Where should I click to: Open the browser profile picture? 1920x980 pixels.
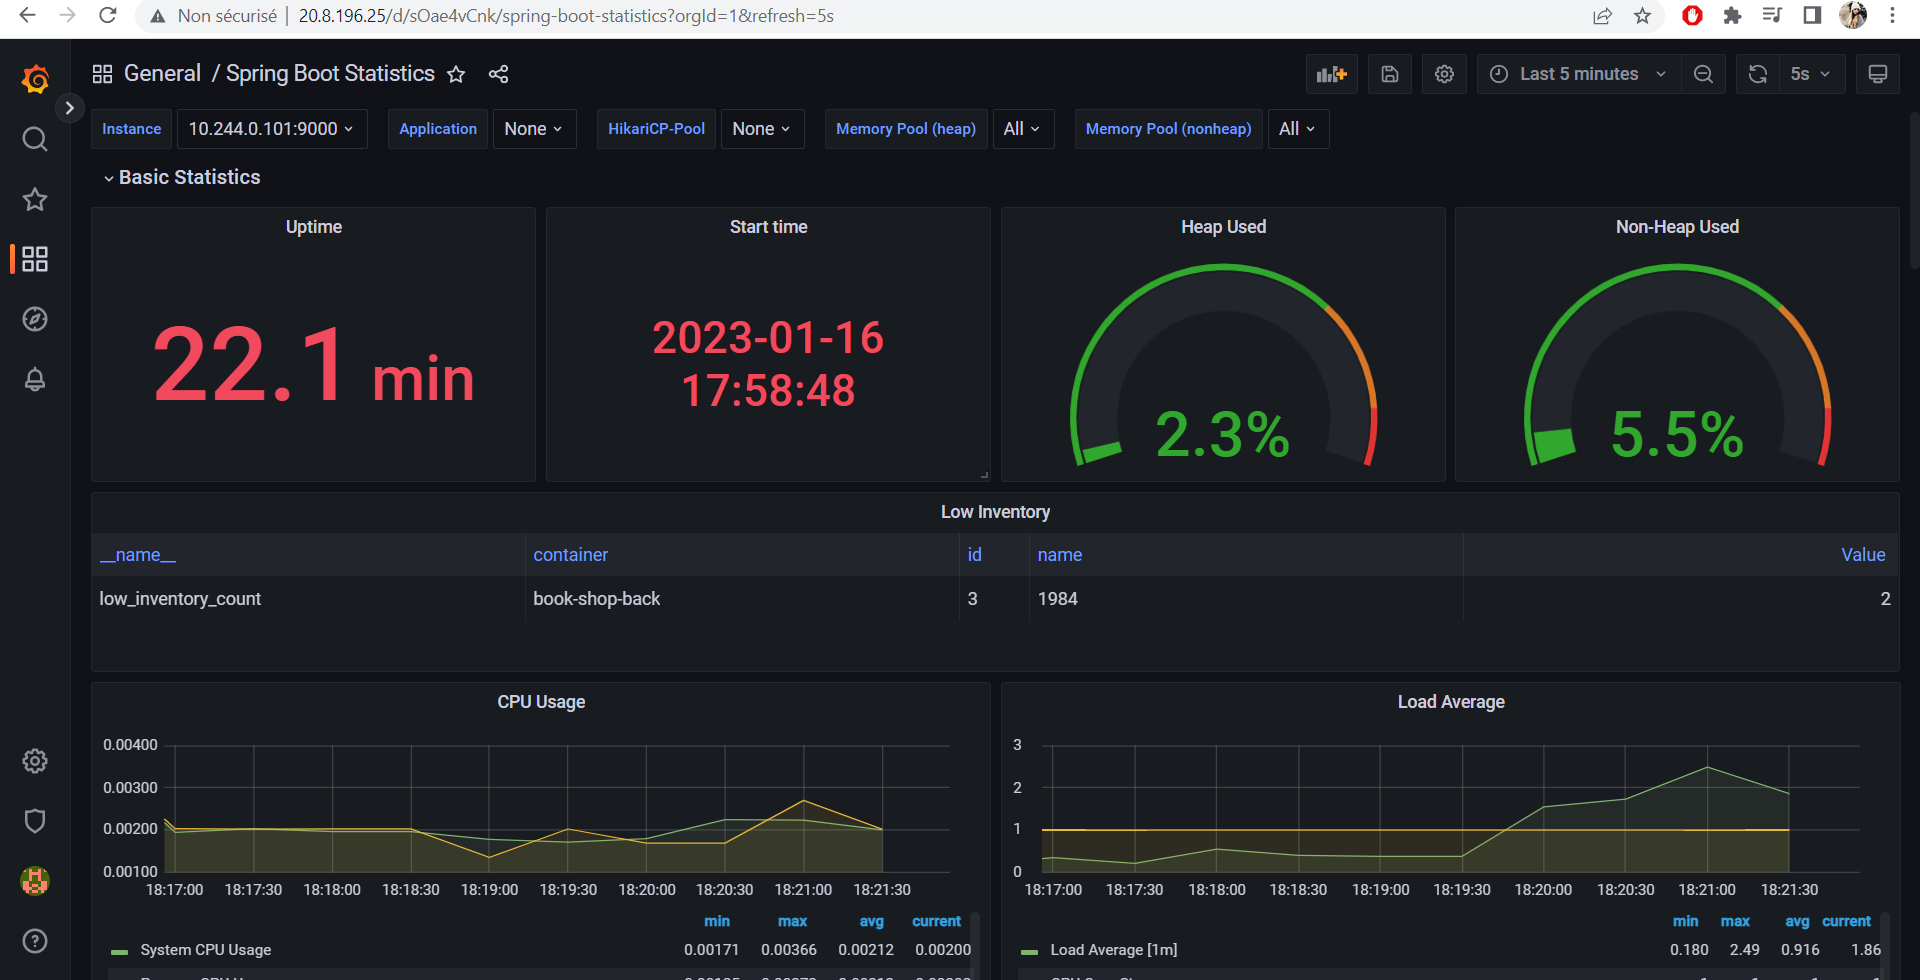(1853, 15)
